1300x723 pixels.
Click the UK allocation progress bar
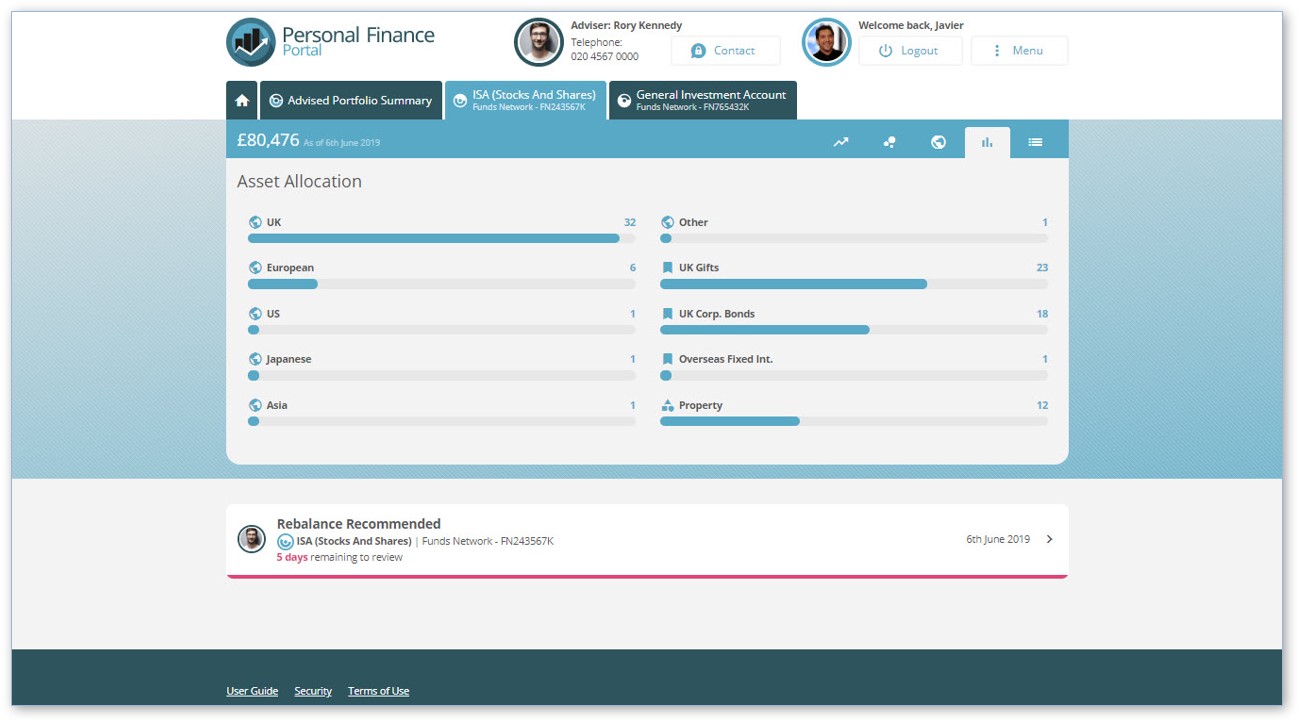click(x=441, y=238)
